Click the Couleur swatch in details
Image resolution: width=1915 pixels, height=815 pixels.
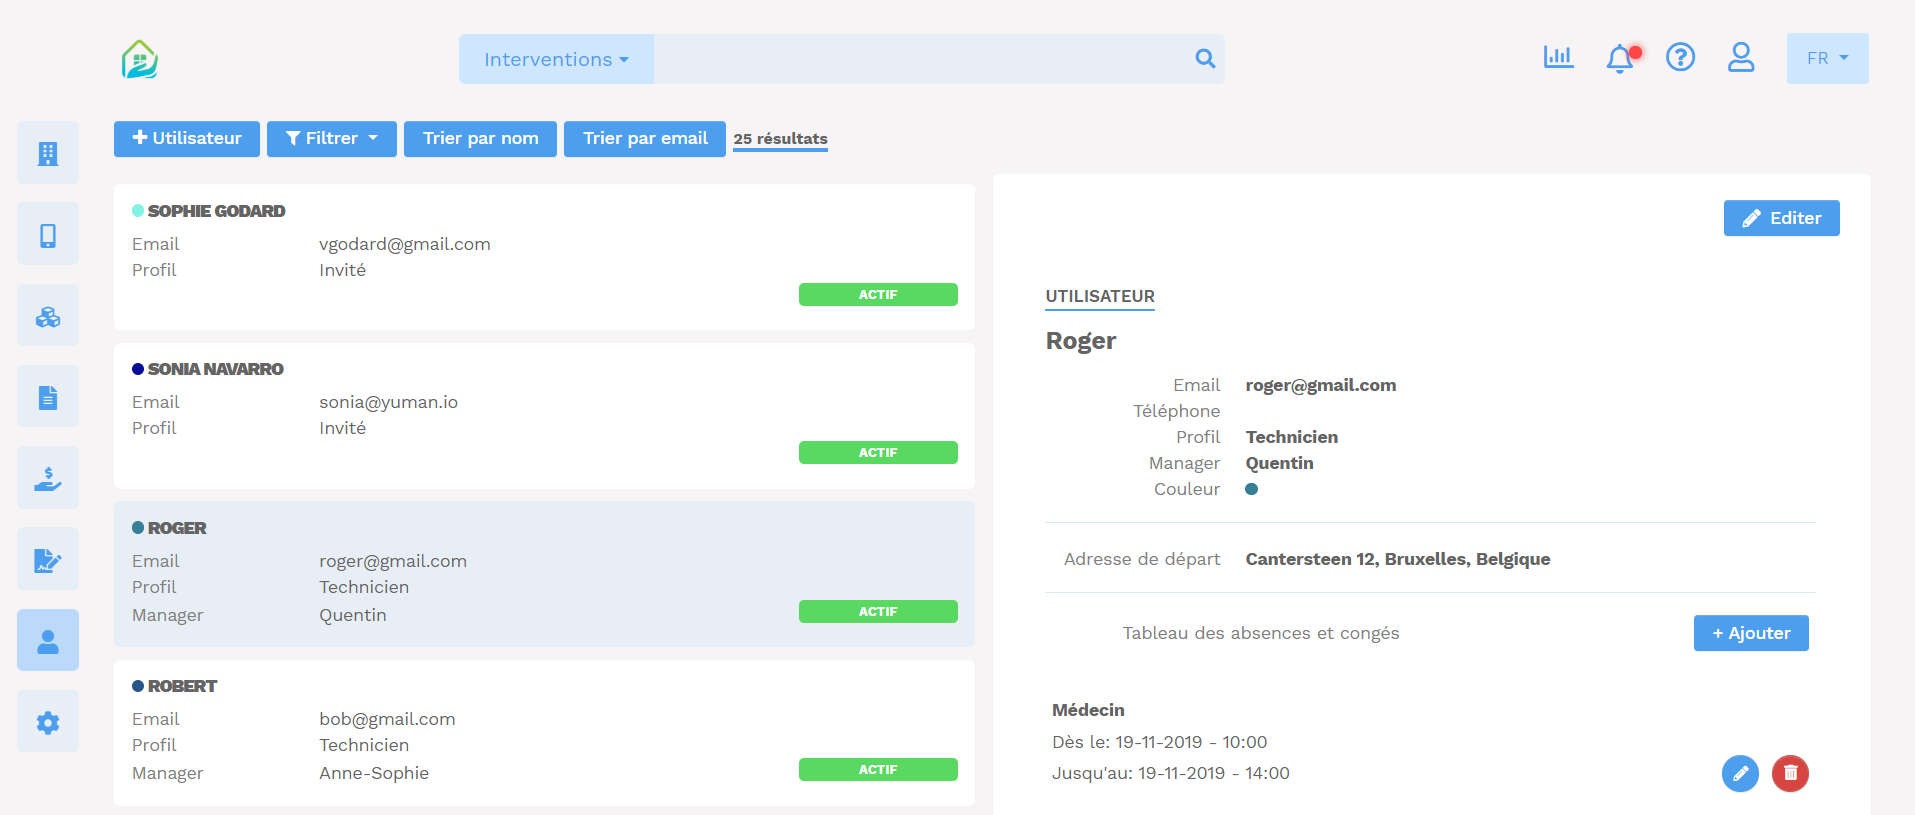1251,489
